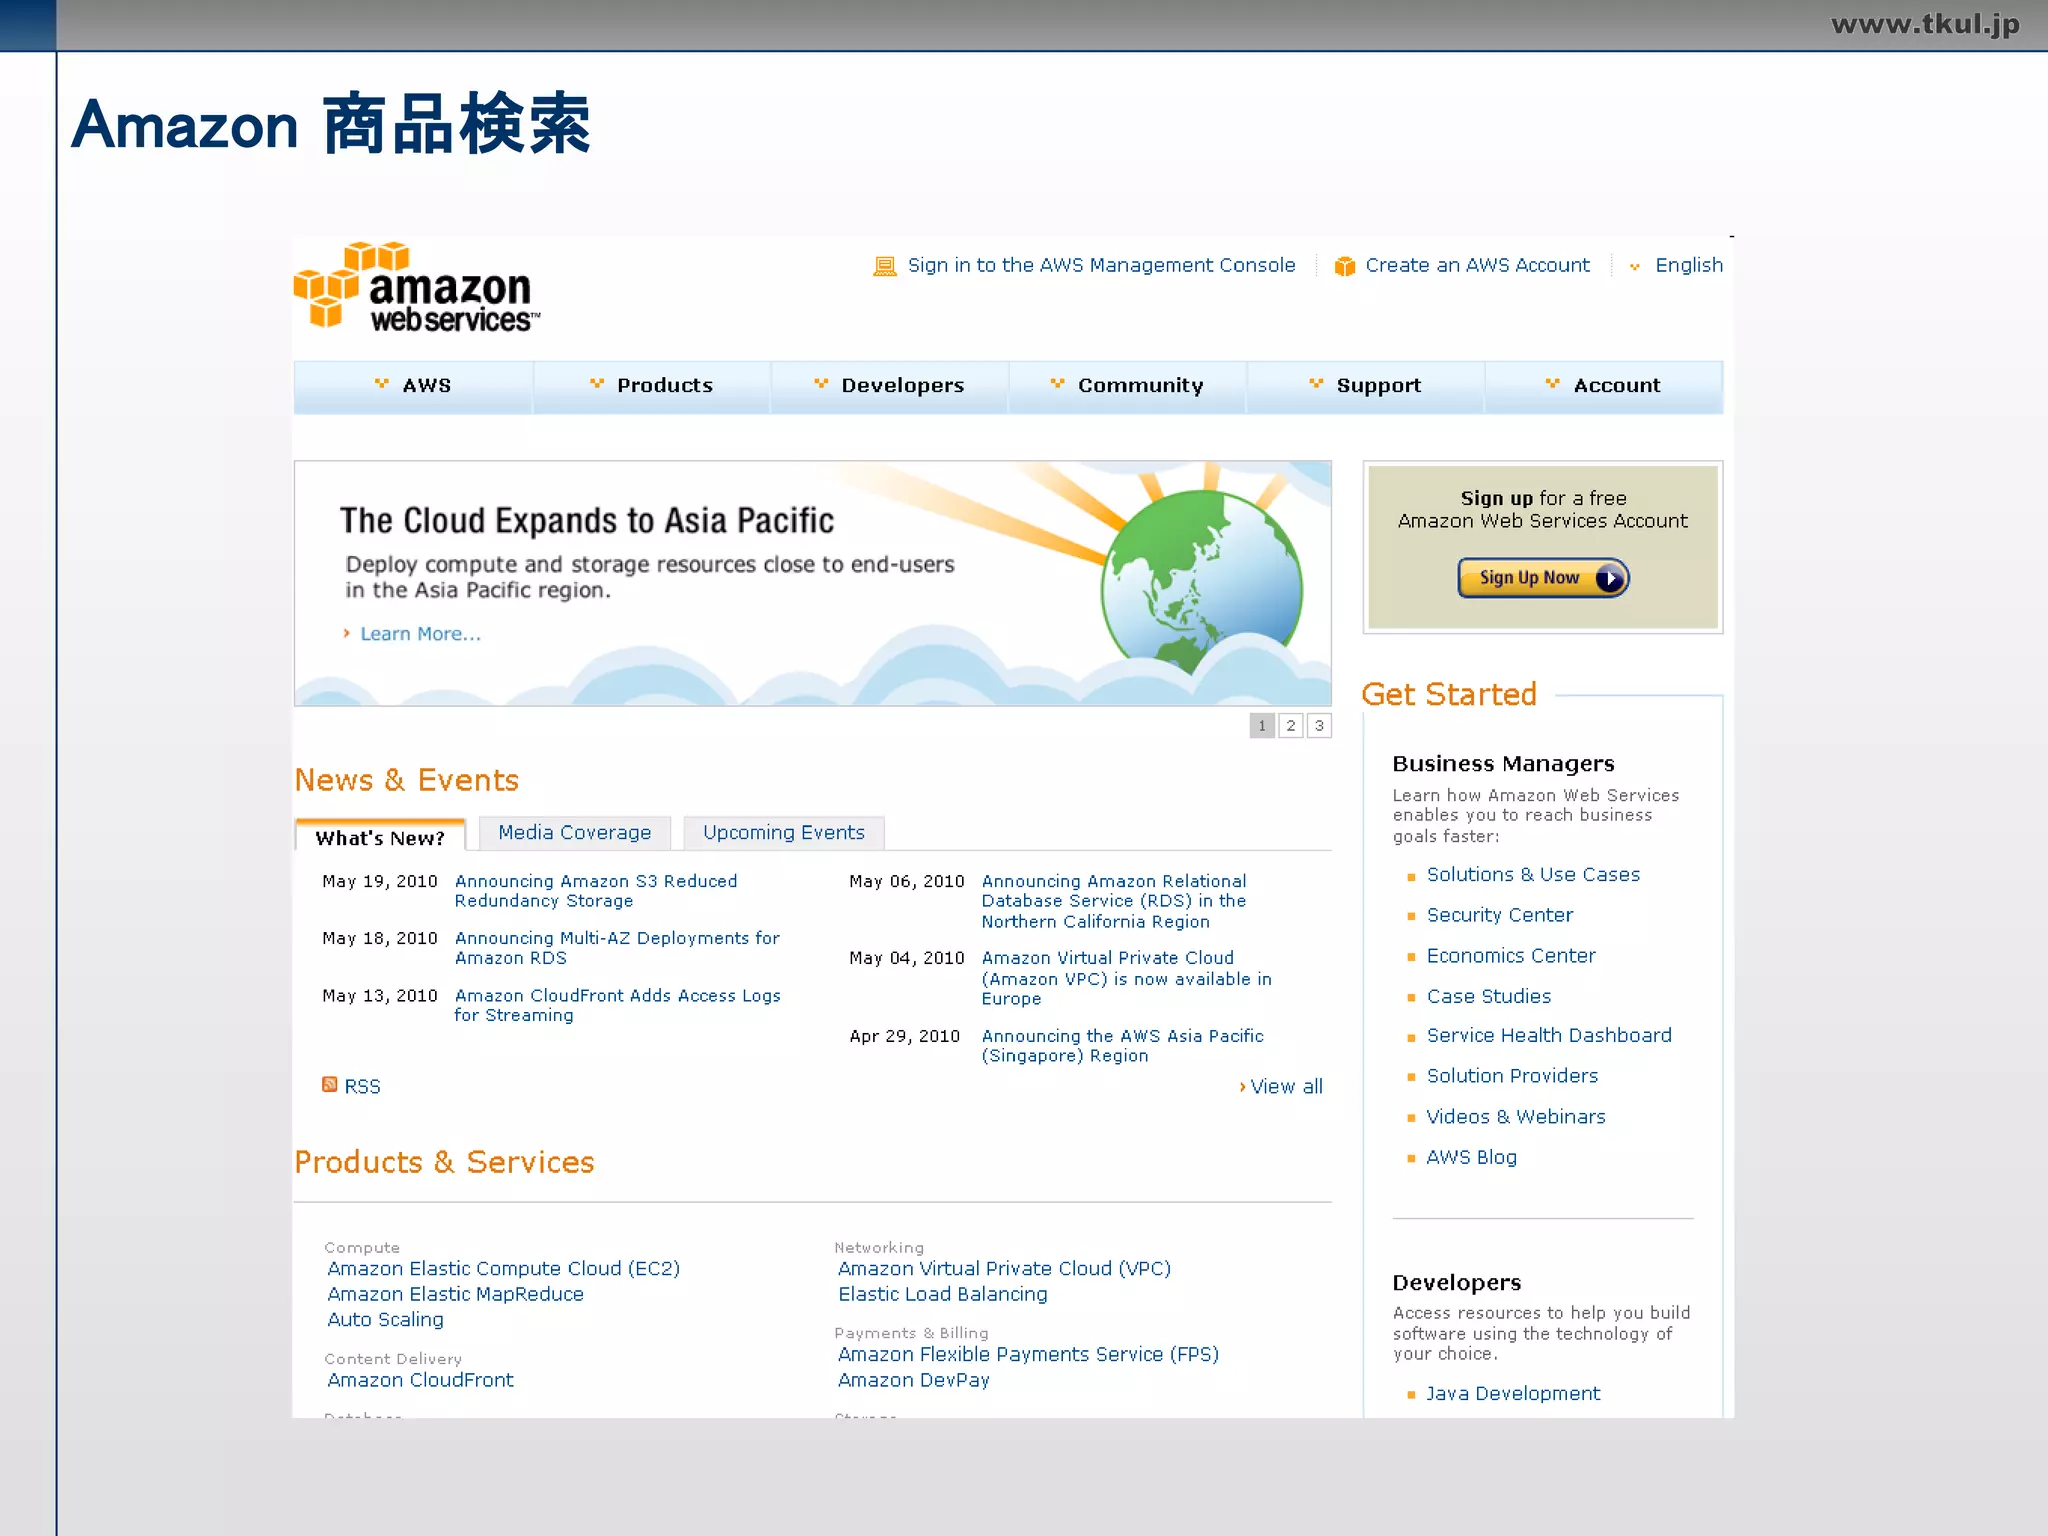
Task: Expand the Products navigation menu
Action: pos(652,386)
